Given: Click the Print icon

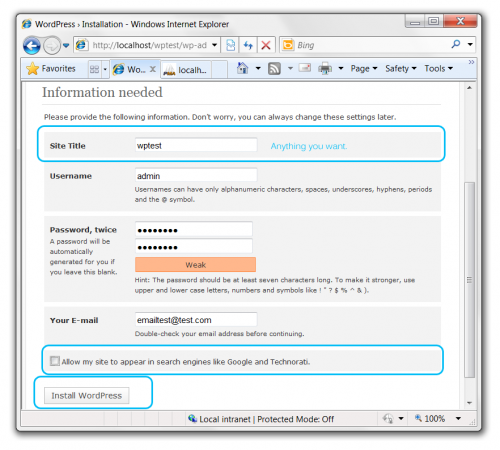Looking at the screenshot, I should [x=325, y=68].
